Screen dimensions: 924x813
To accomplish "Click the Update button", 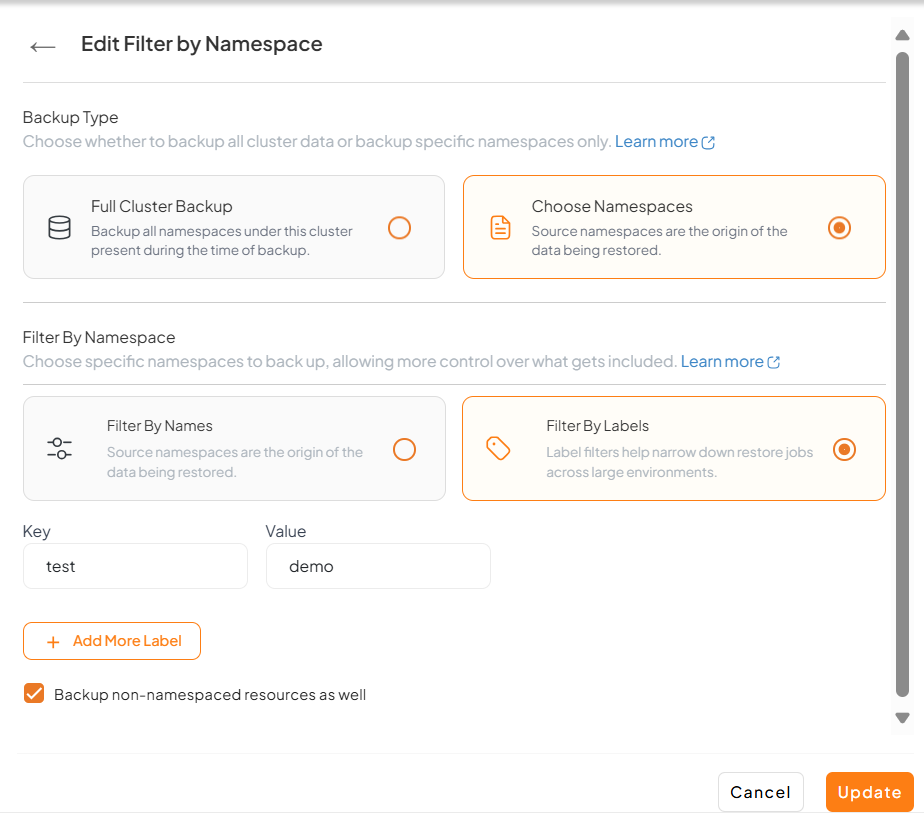I will tap(870, 792).
